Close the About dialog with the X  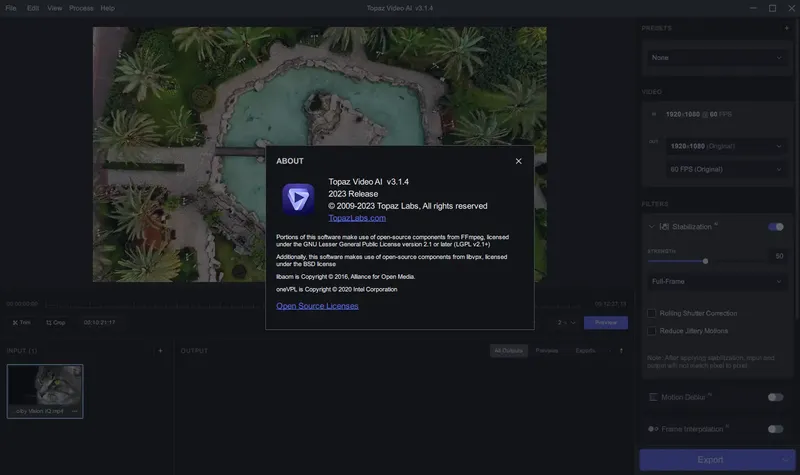click(x=518, y=161)
